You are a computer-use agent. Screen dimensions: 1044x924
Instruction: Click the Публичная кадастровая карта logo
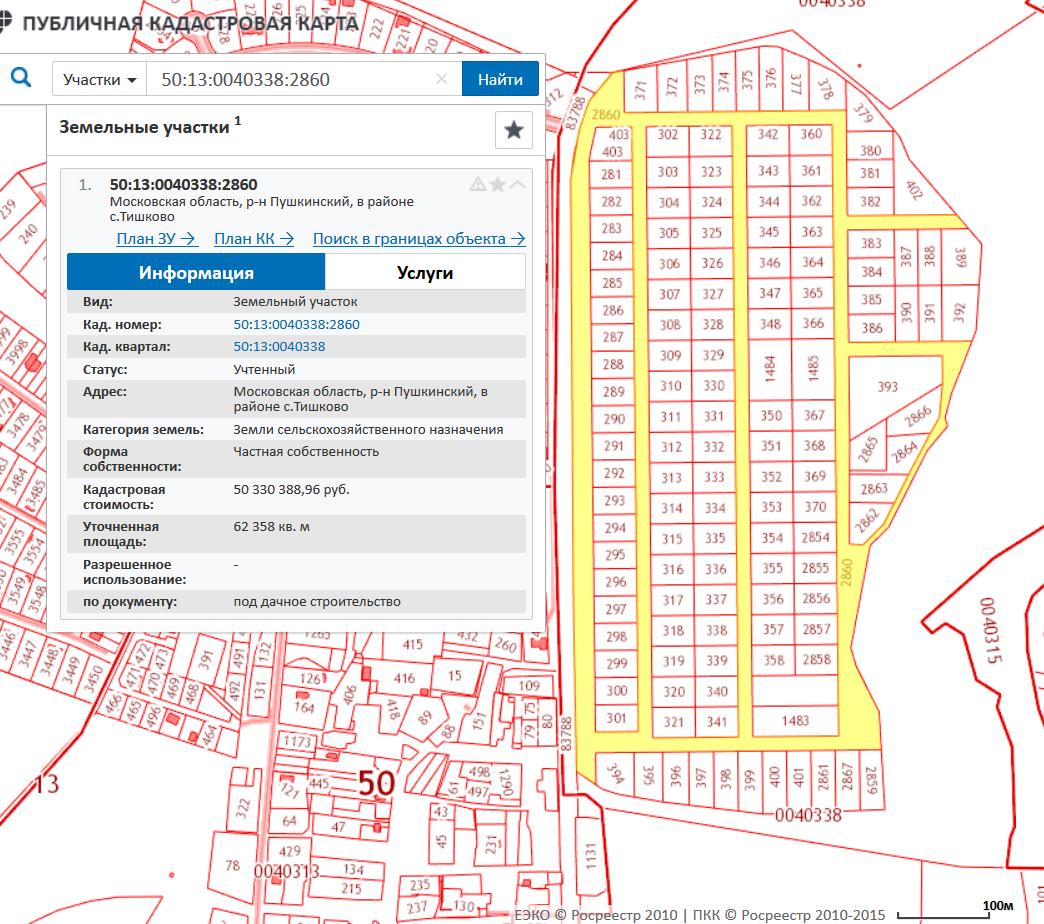180,22
